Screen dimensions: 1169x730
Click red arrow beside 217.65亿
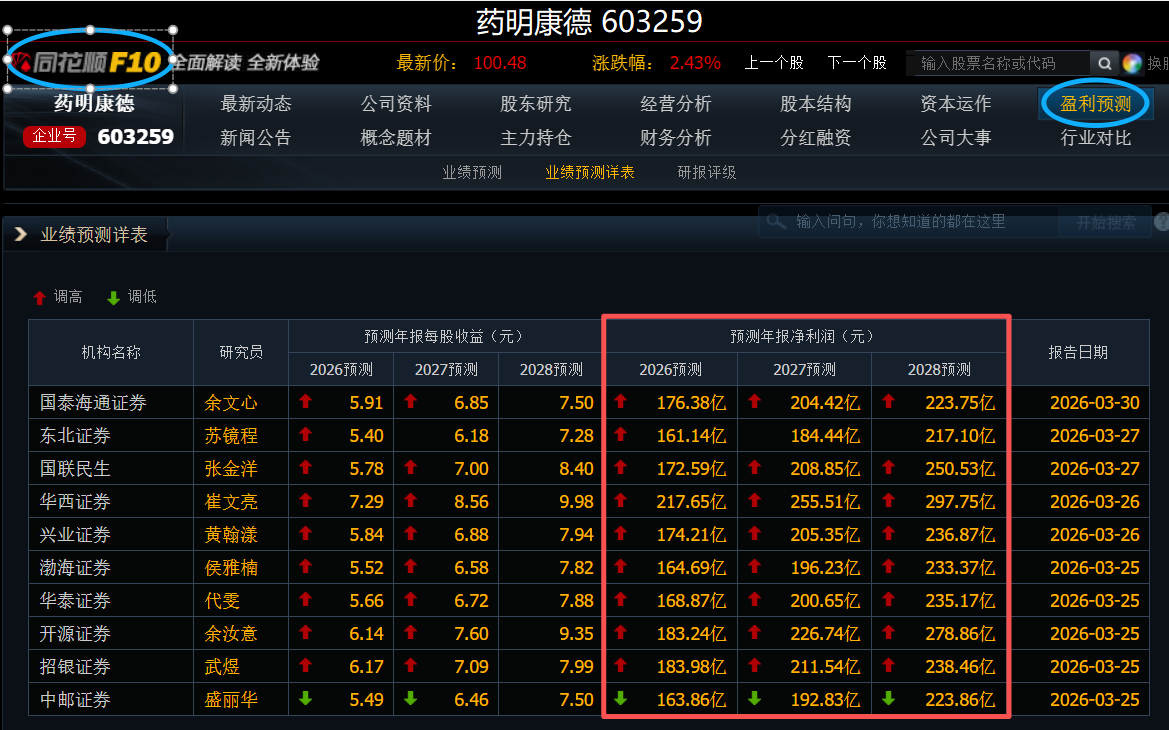tap(620, 500)
